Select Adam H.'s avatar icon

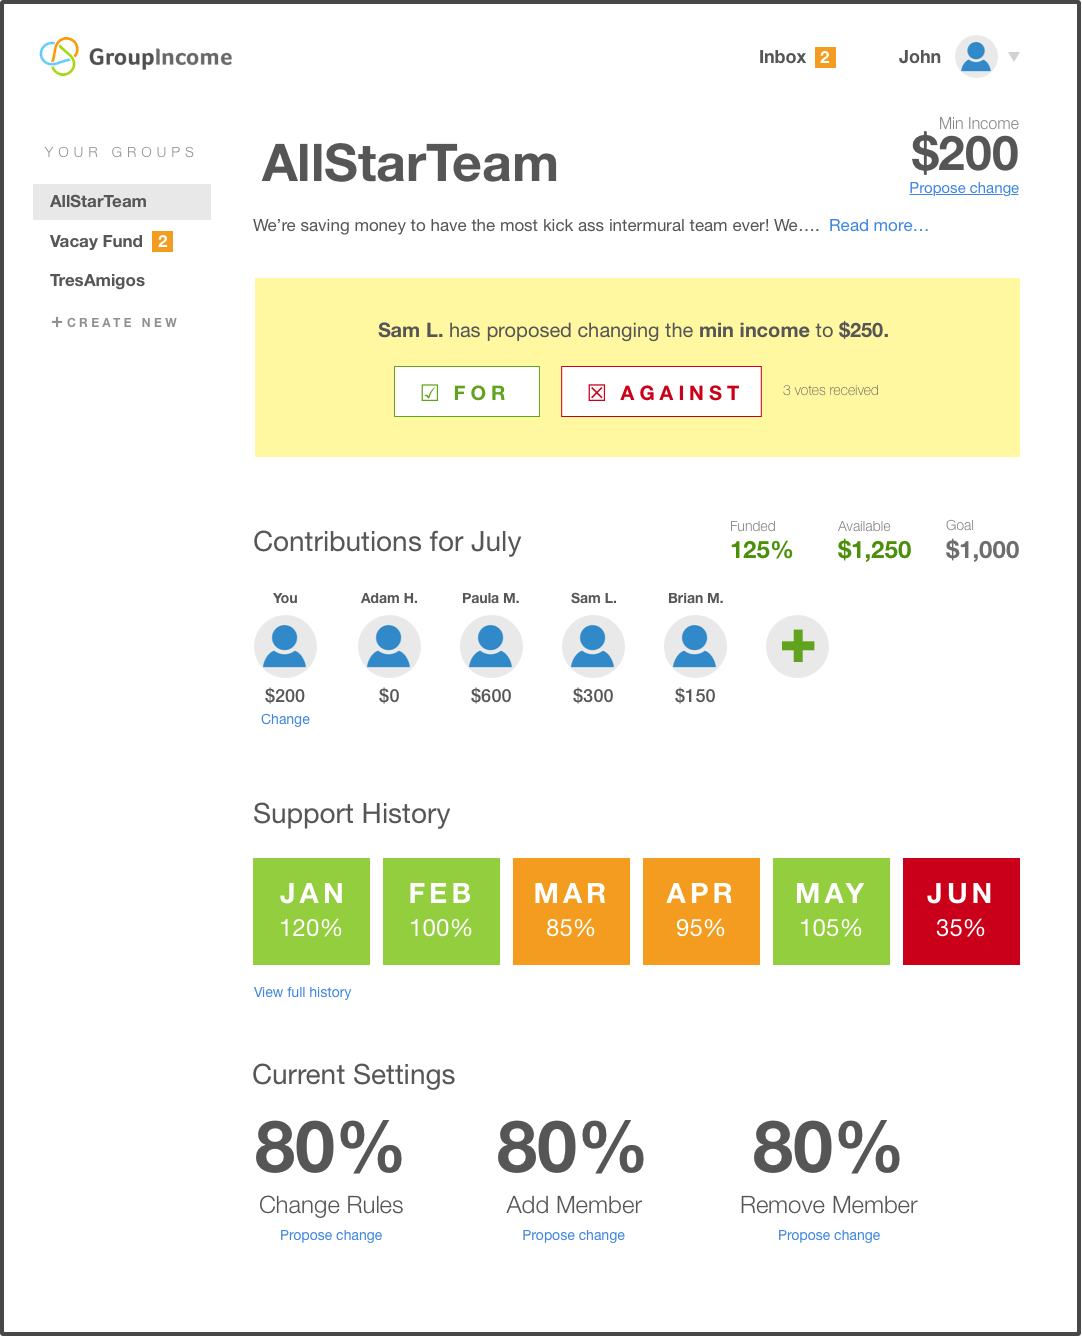pos(389,646)
